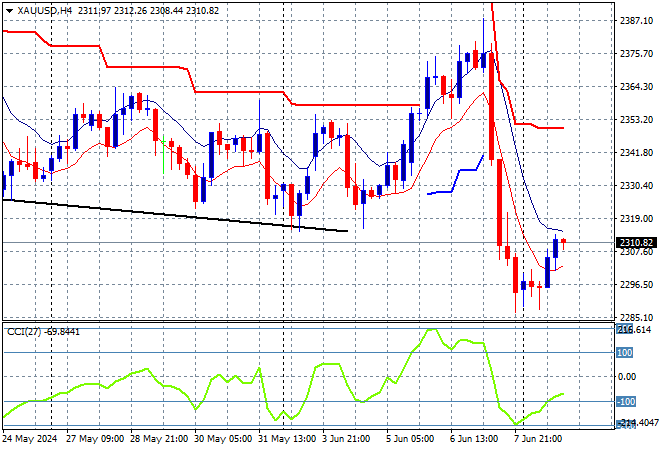
Task: Click the 2296.50 price scale label
Action: click(x=636, y=285)
